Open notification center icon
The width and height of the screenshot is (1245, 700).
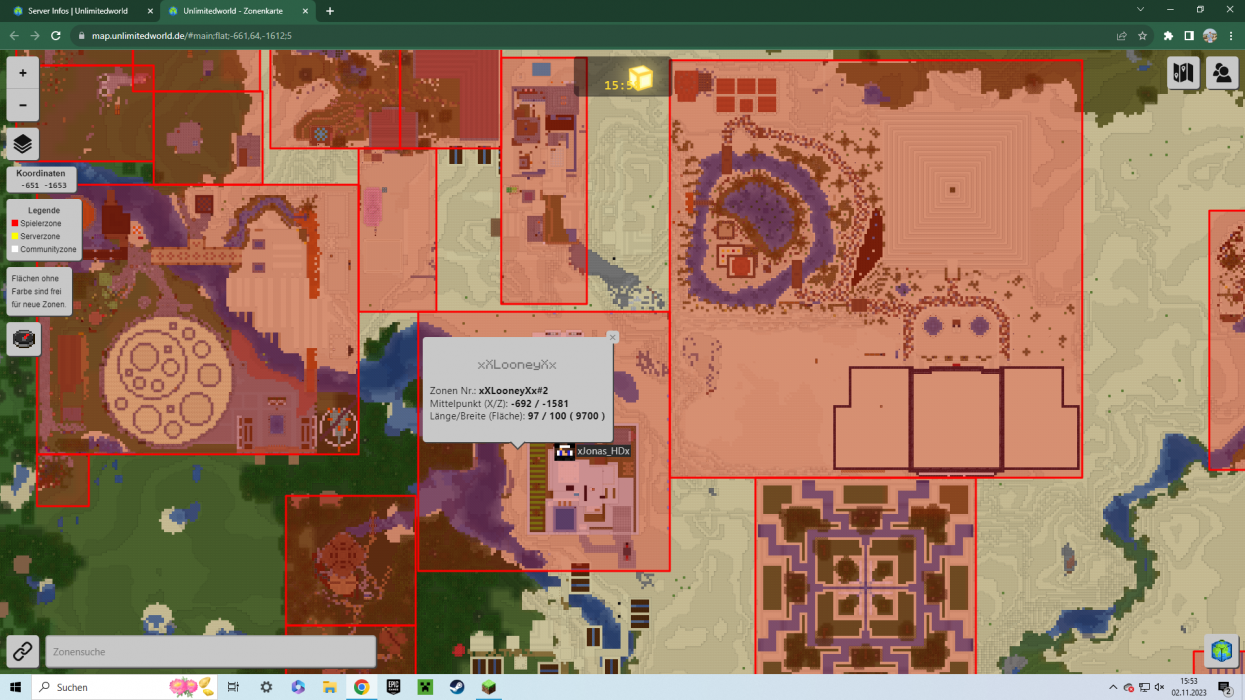(x=1225, y=687)
